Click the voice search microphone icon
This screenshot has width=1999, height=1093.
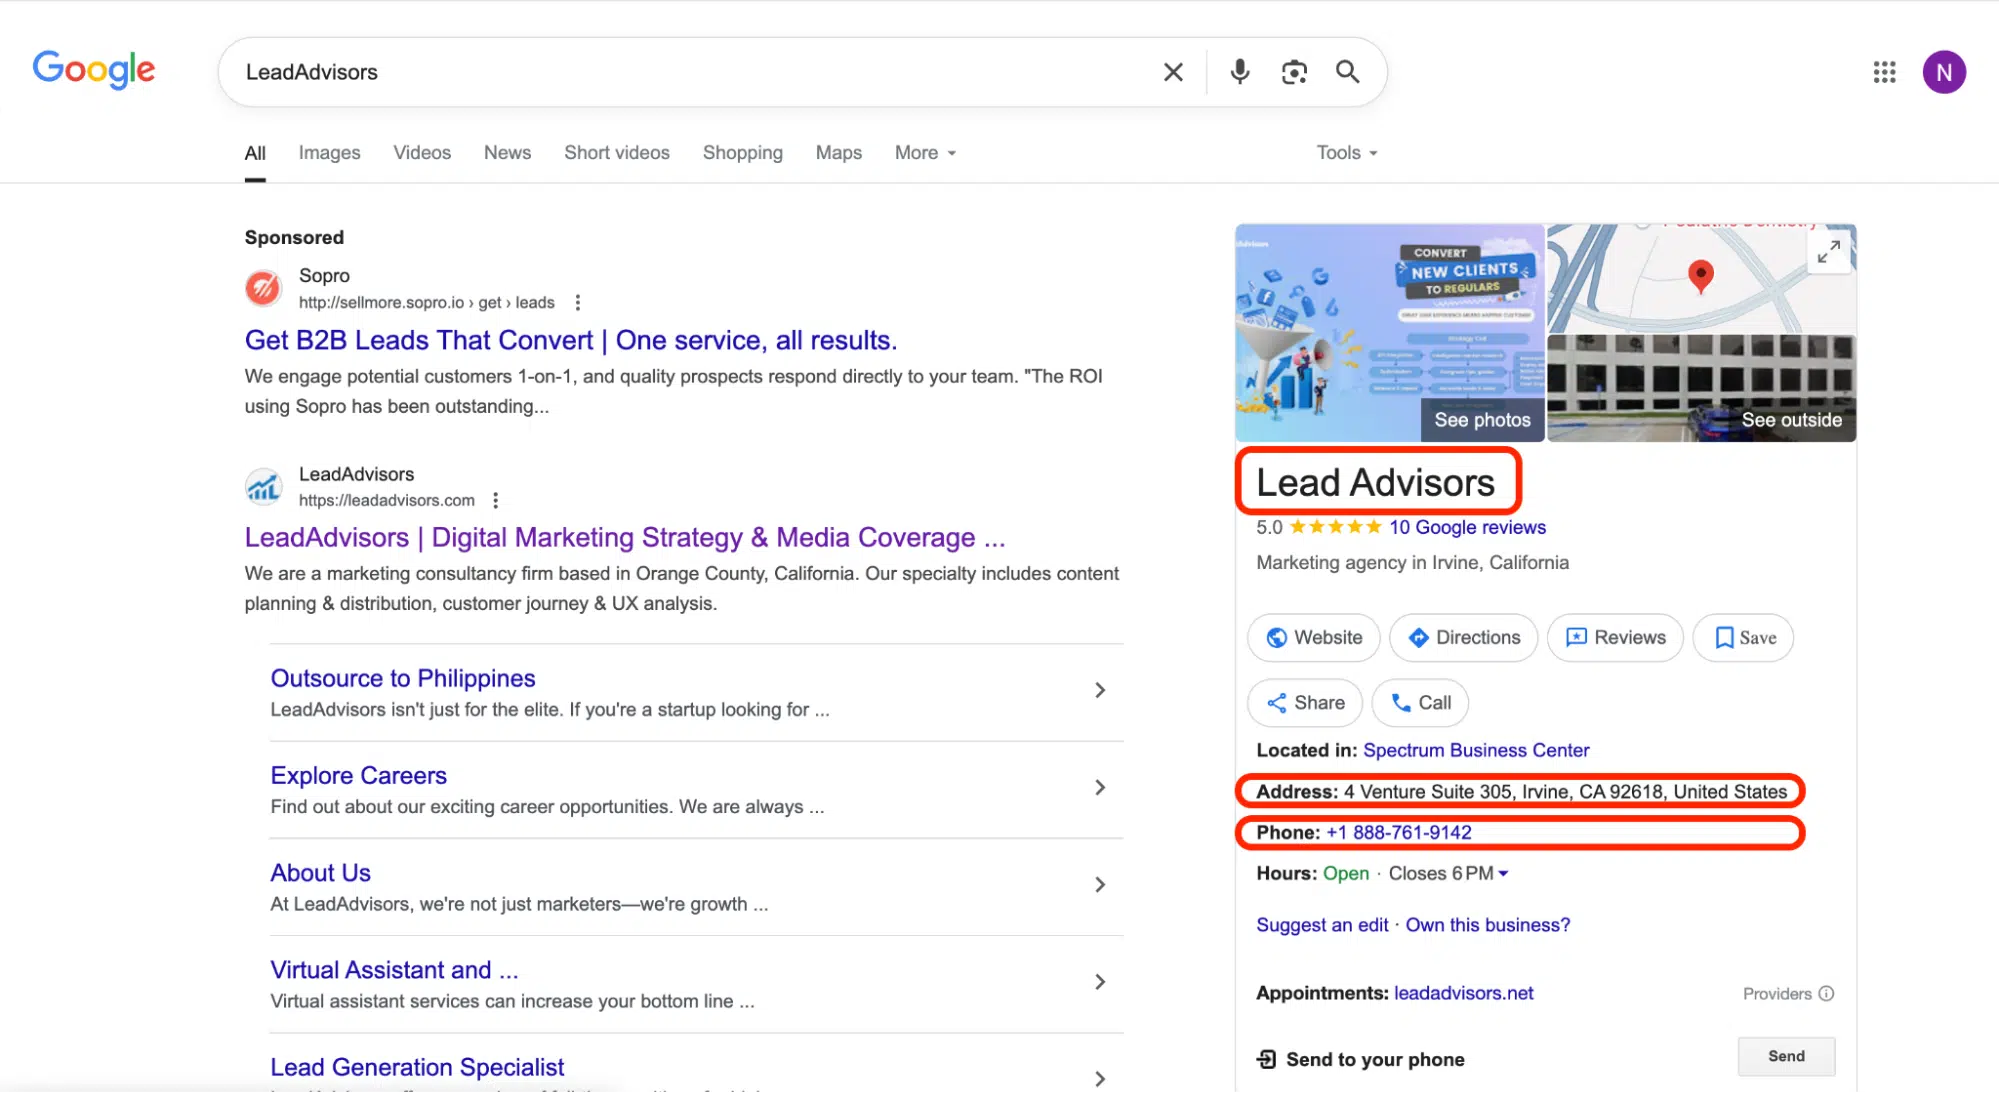tap(1239, 71)
